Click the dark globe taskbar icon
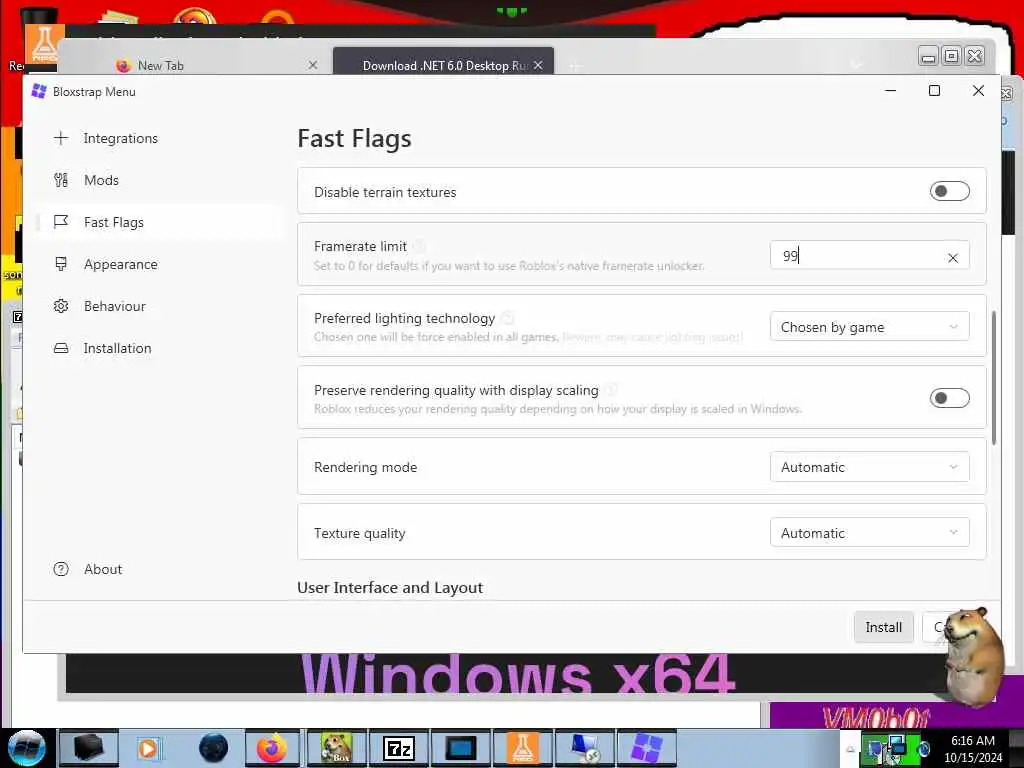The width and height of the screenshot is (1024, 768). (214, 748)
